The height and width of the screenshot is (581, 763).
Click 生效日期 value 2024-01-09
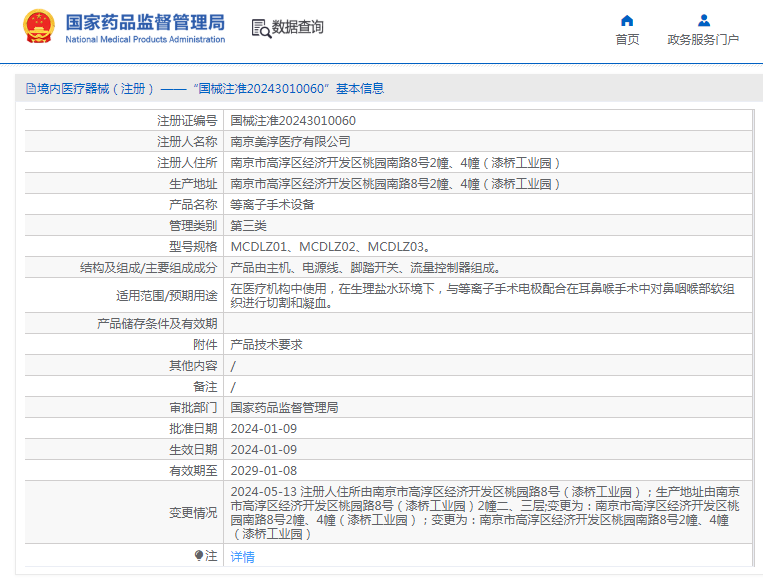click(x=264, y=450)
